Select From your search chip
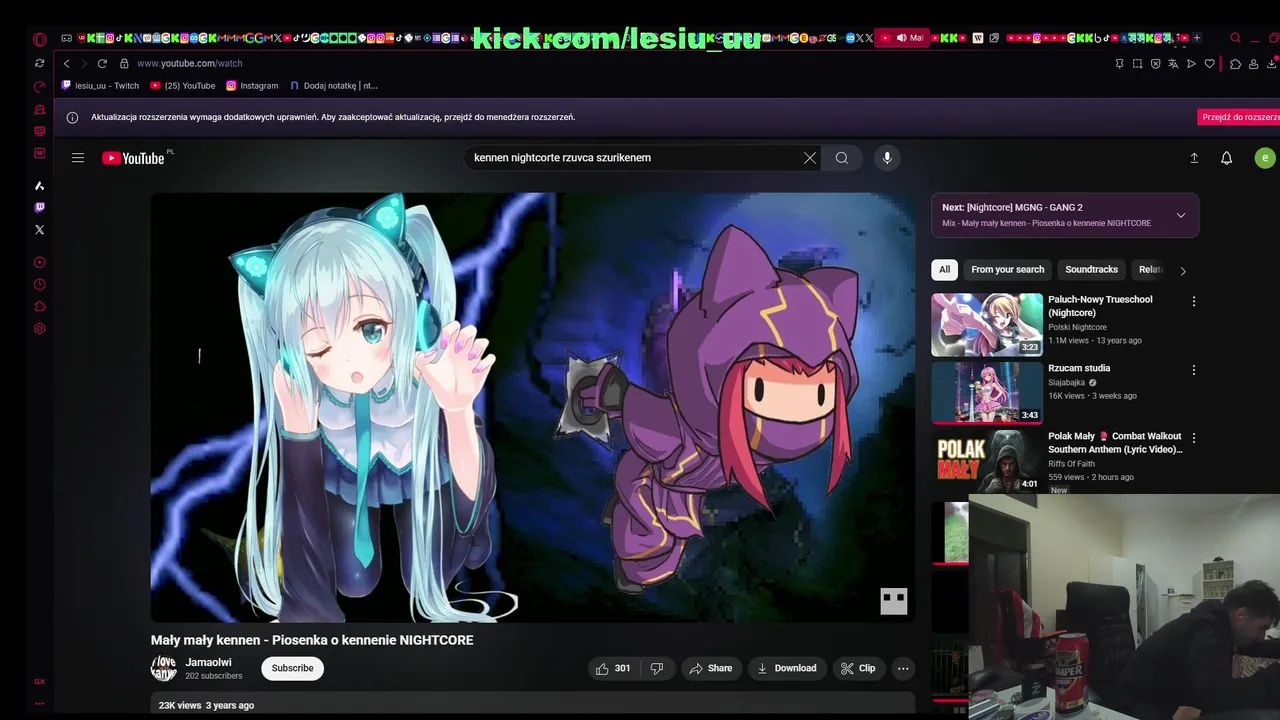 (1008, 270)
